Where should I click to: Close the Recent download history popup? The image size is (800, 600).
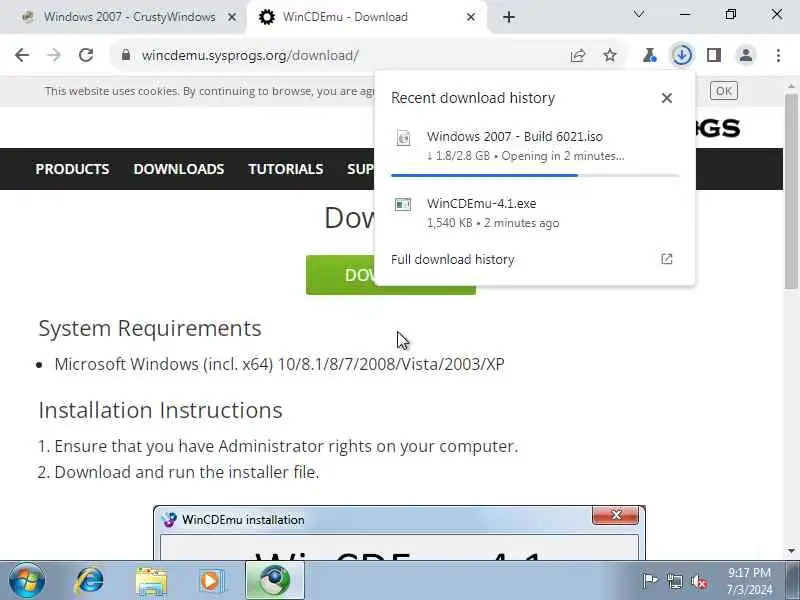coord(666,98)
